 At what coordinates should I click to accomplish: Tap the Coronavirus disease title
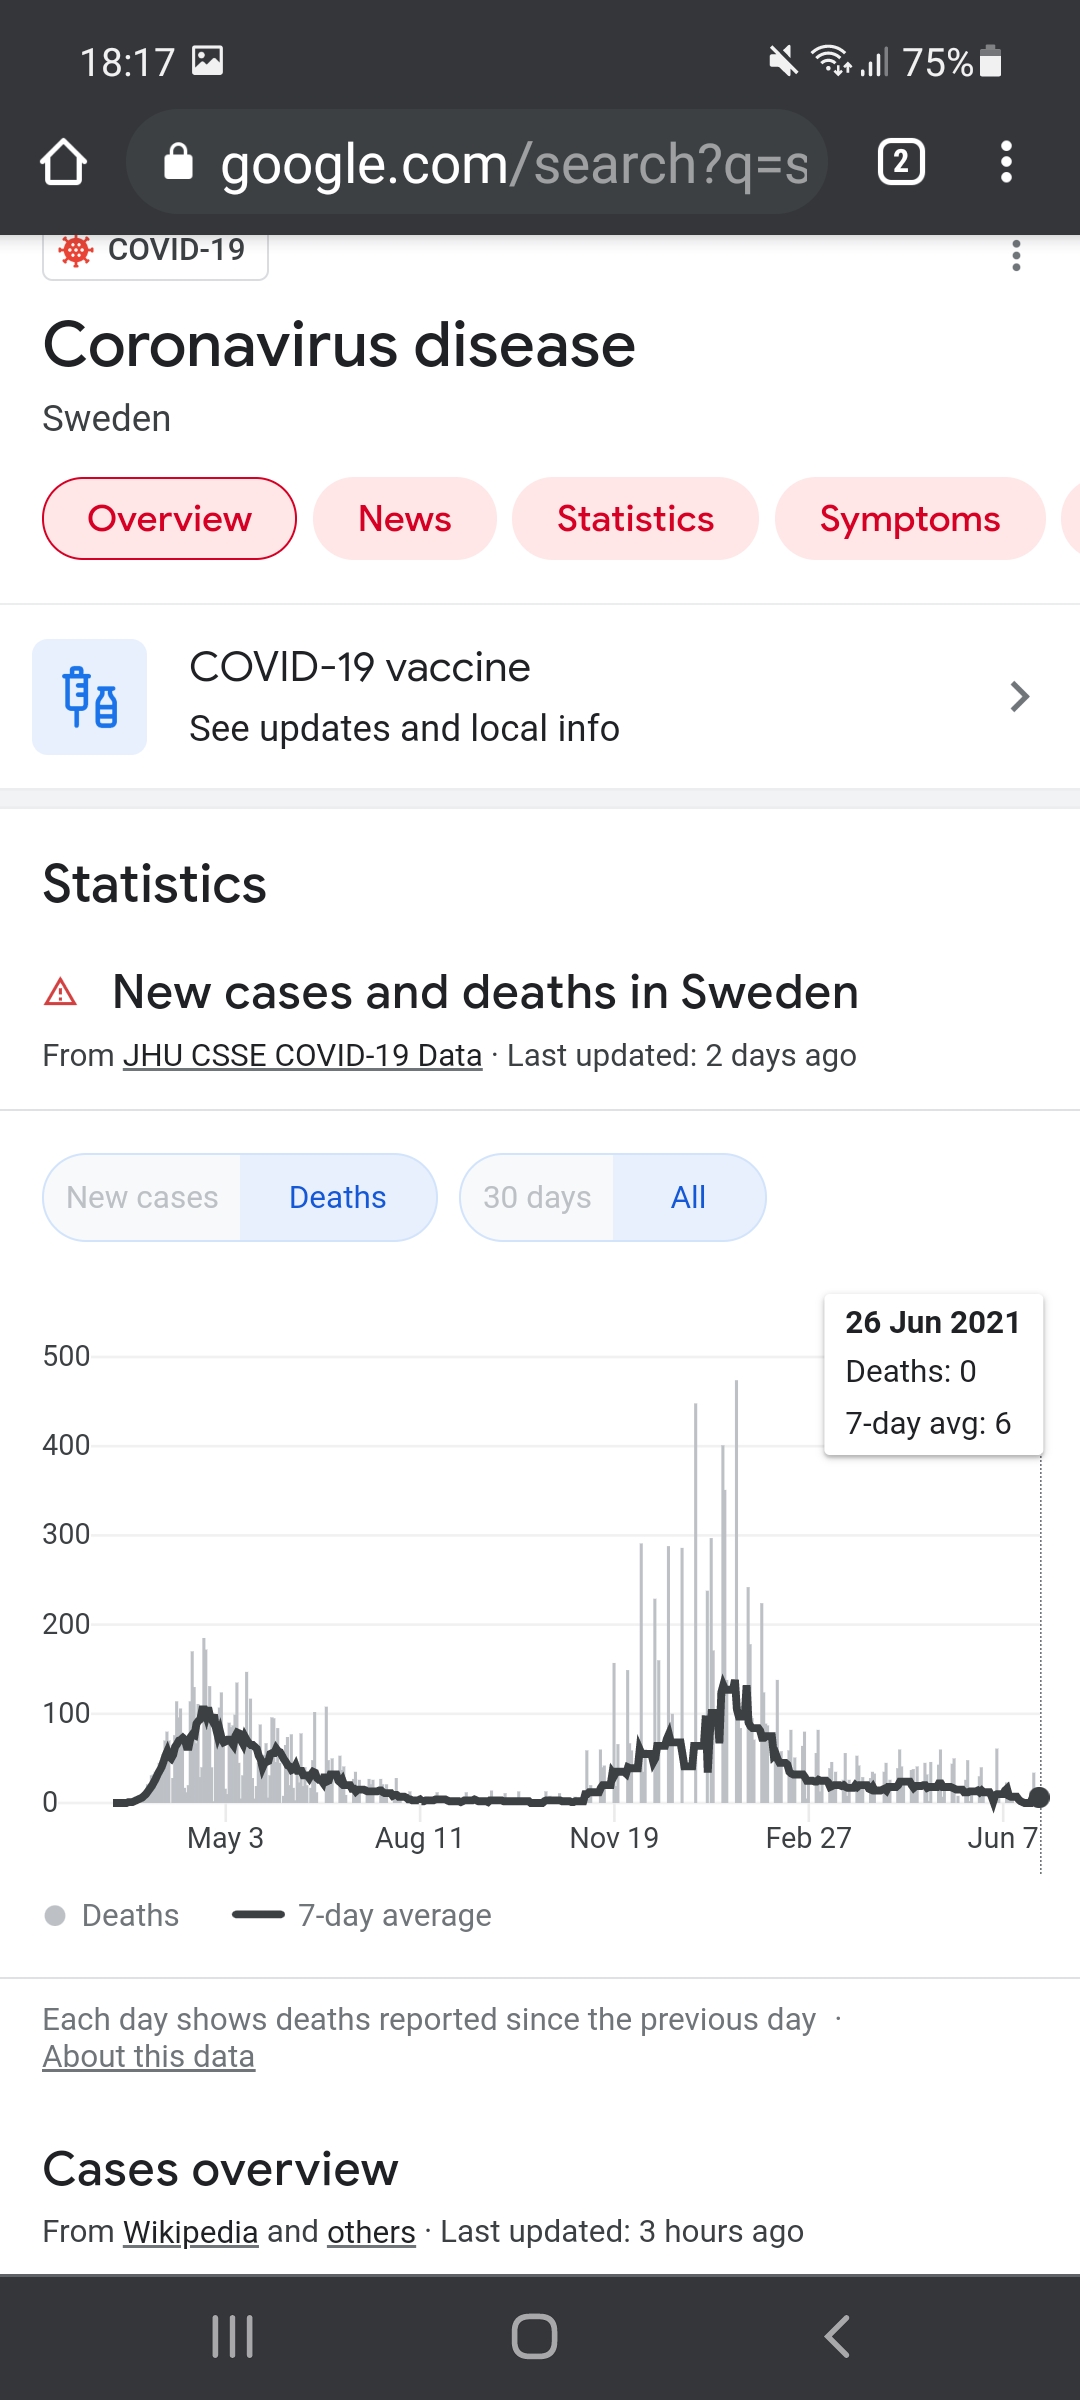[x=339, y=345]
